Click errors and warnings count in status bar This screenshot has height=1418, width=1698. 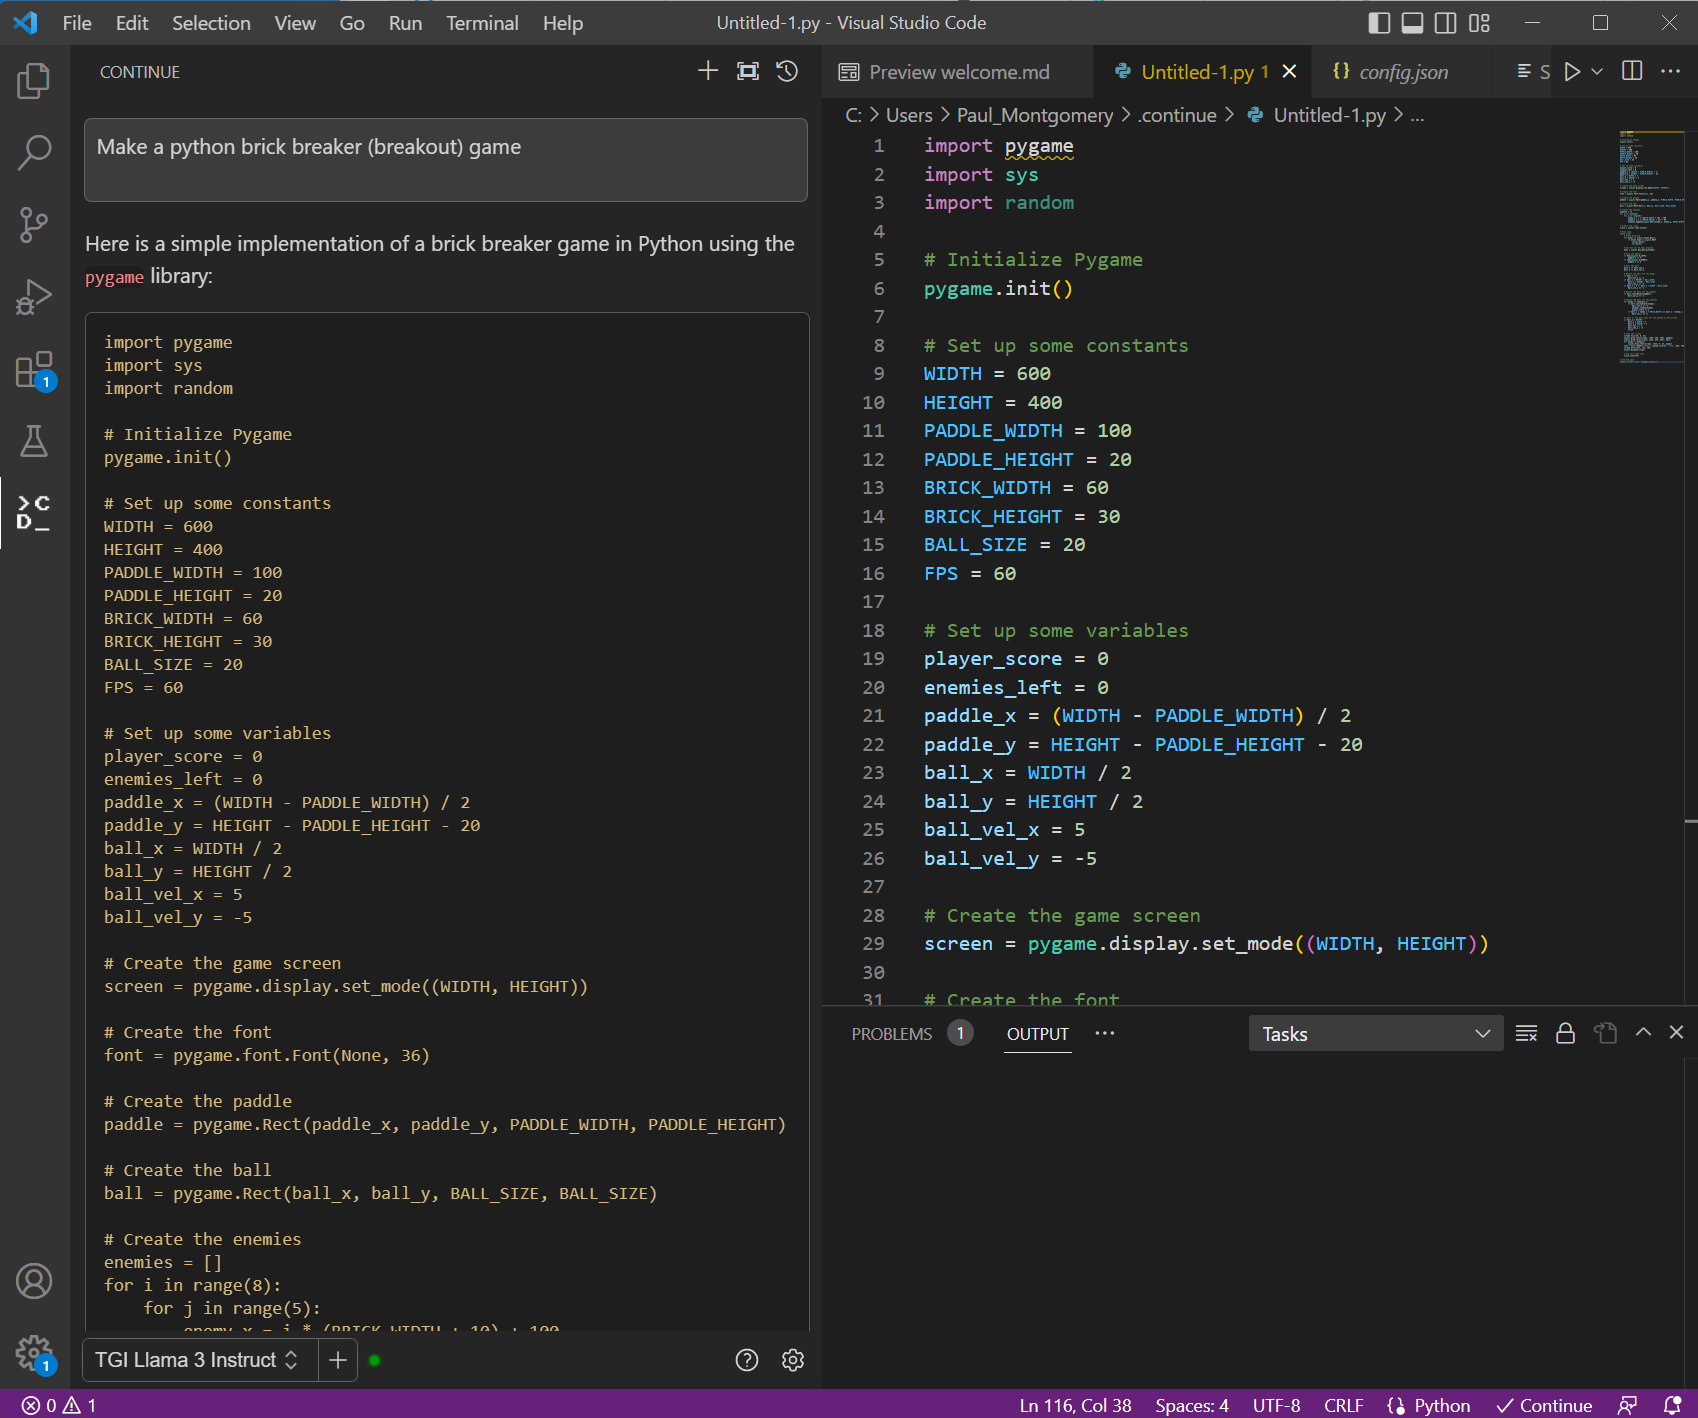point(59,1405)
